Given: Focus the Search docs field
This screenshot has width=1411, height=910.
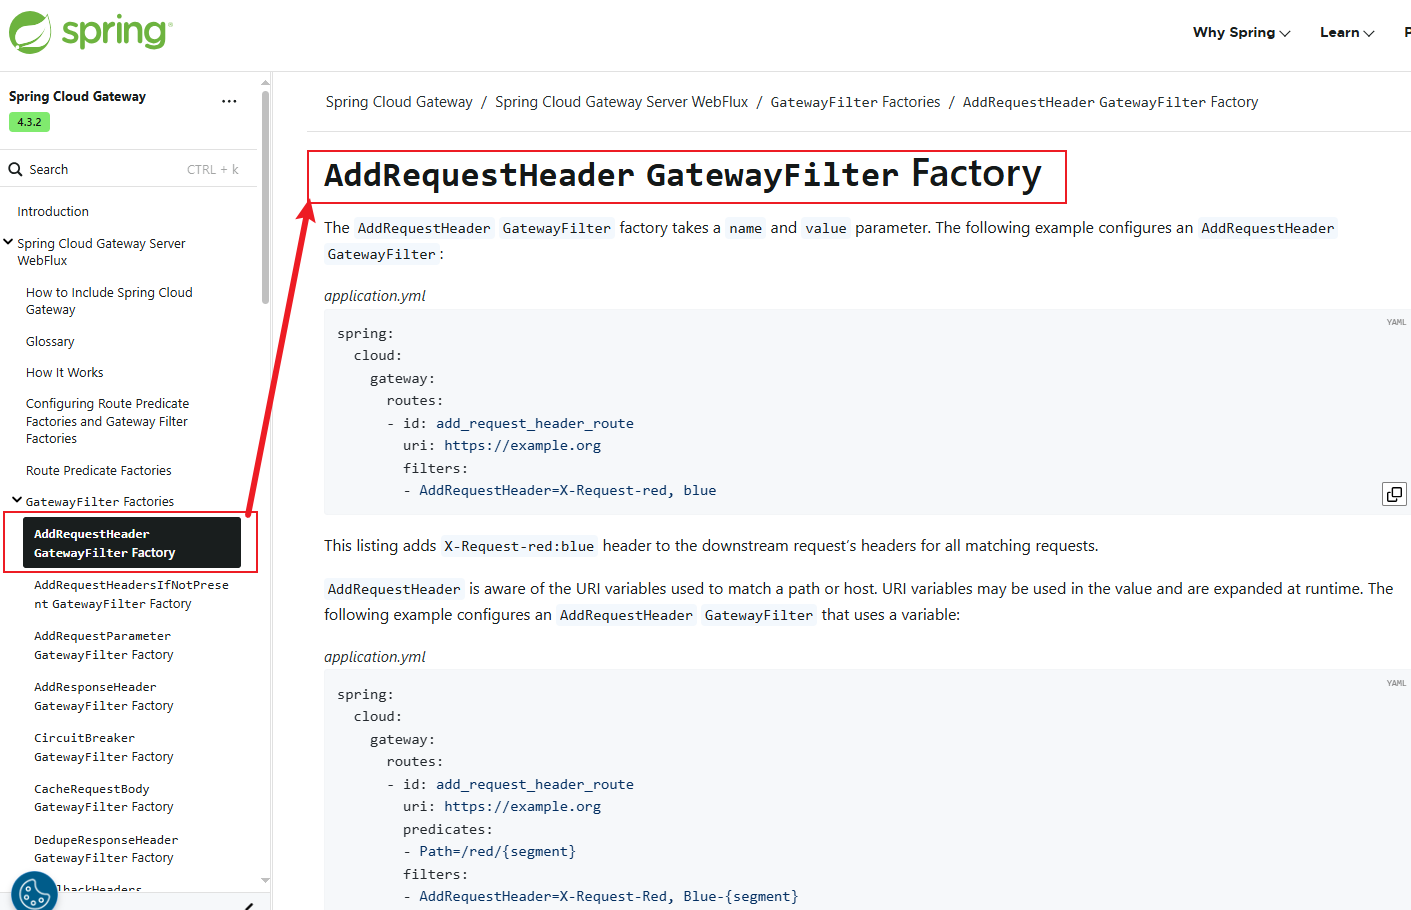Looking at the screenshot, I should tap(128, 169).
